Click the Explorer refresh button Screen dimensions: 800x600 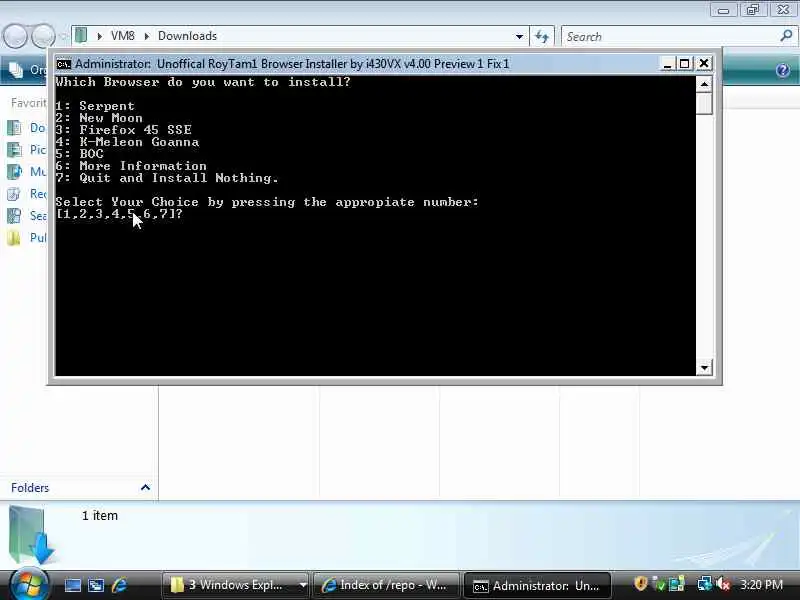tap(541, 36)
